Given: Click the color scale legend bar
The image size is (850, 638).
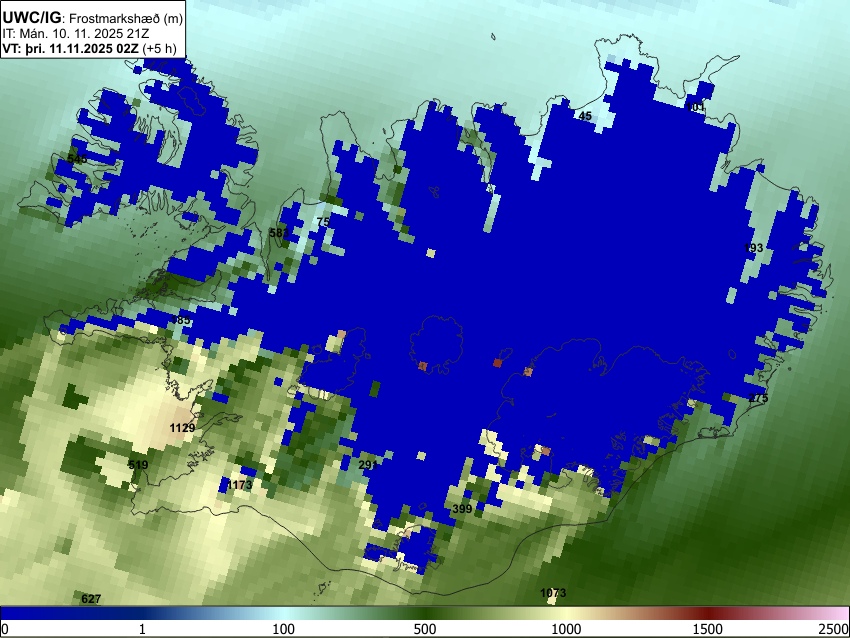Looking at the screenshot, I should [425, 614].
